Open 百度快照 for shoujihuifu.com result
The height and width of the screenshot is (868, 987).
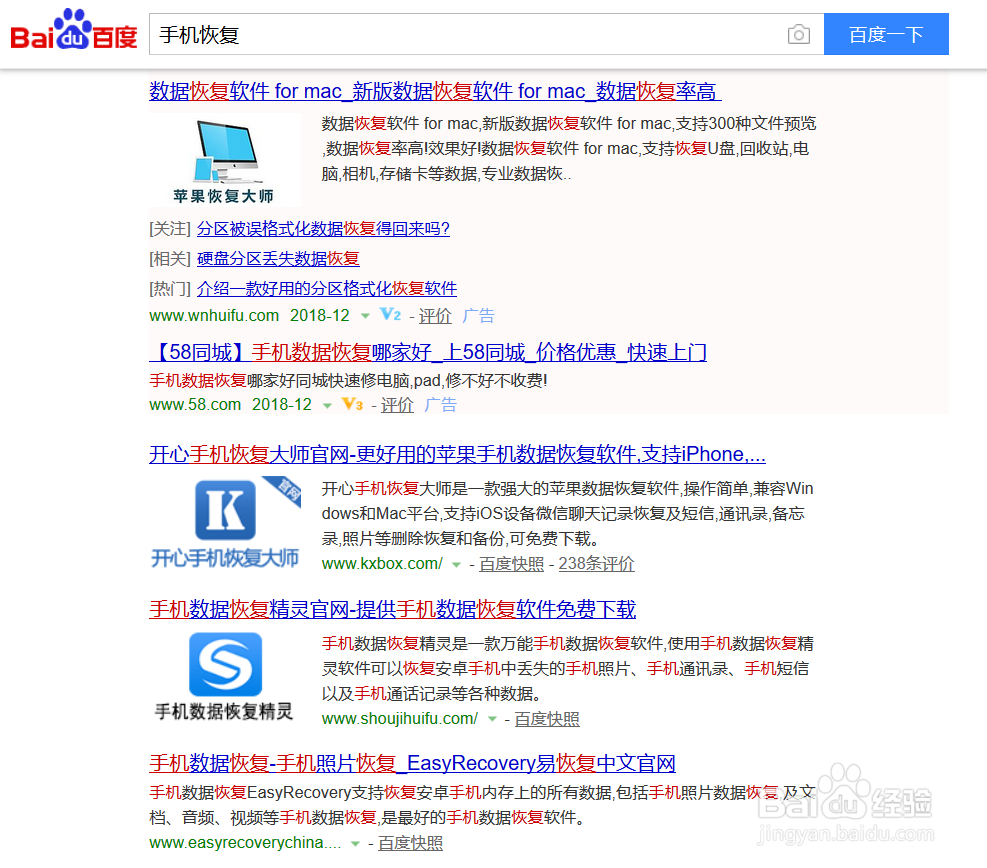(547, 719)
